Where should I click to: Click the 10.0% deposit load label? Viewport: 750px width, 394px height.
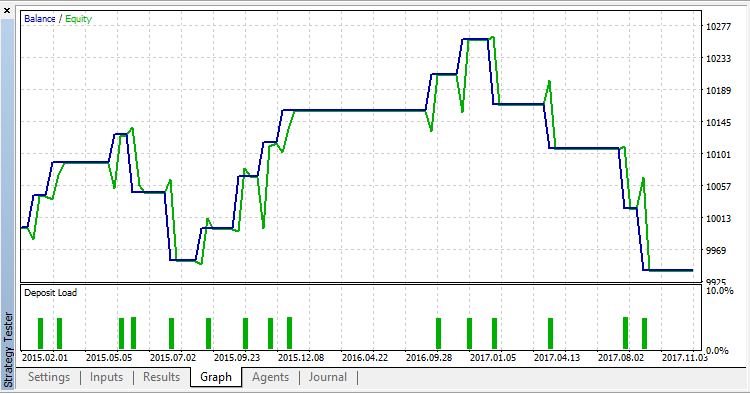pyautogui.click(x=719, y=291)
